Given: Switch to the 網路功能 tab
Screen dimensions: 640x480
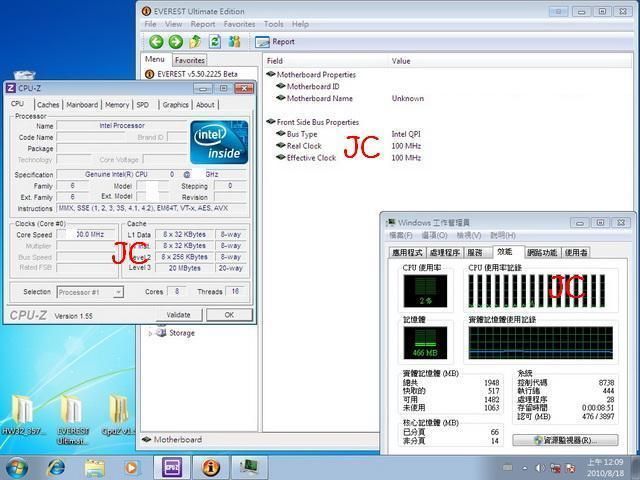Looking at the screenshot, I should coord(542,253).
